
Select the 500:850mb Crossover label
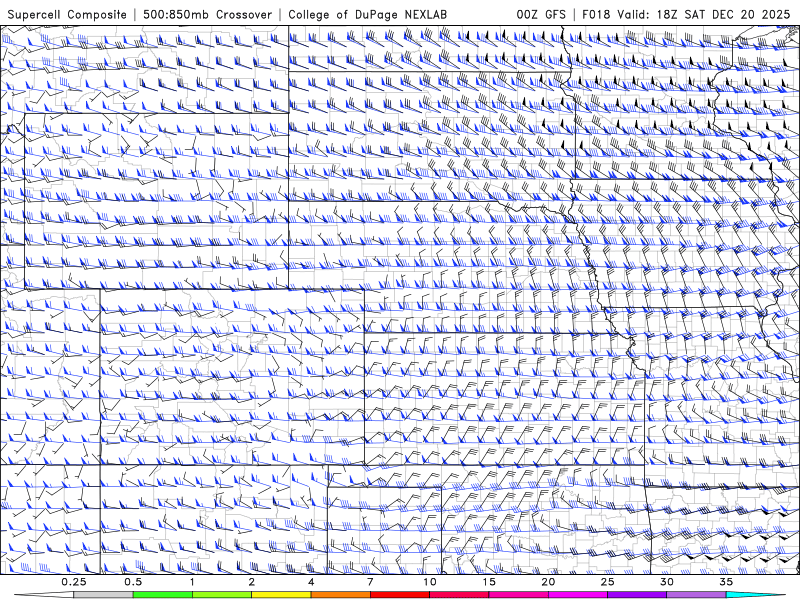click(x=208, y=14)
